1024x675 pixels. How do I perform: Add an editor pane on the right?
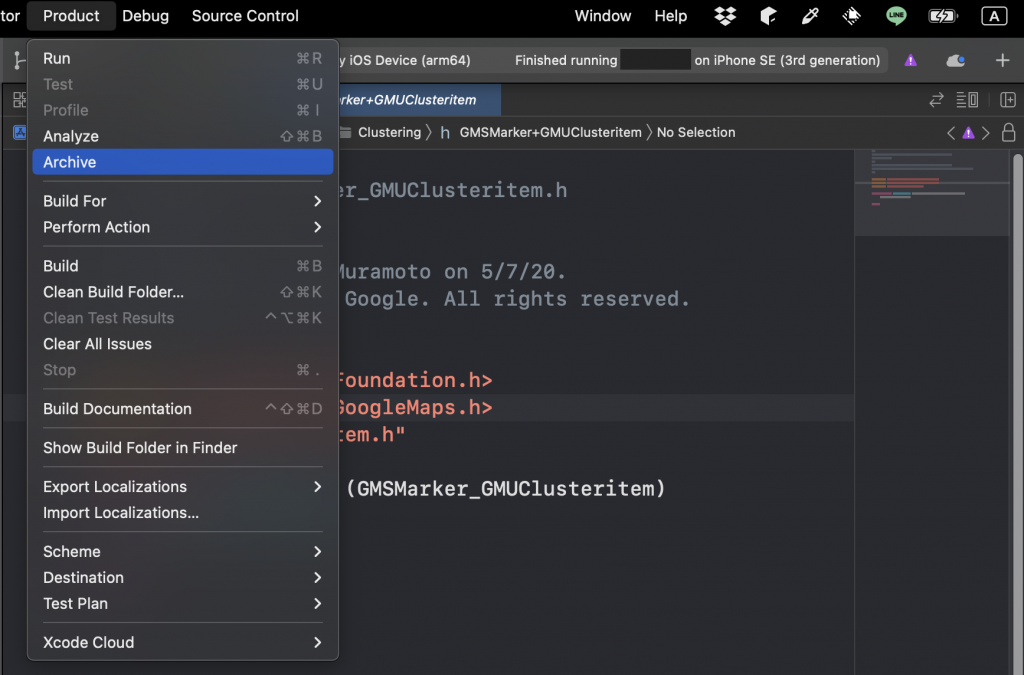click(x=1008, y=100)
